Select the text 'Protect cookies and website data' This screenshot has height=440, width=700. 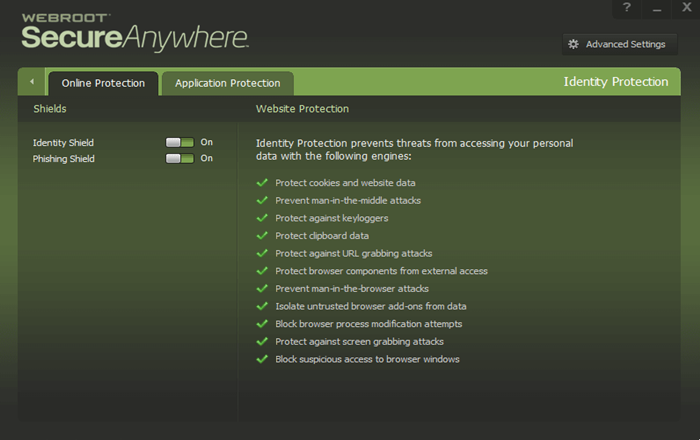[x=345, y=183]
